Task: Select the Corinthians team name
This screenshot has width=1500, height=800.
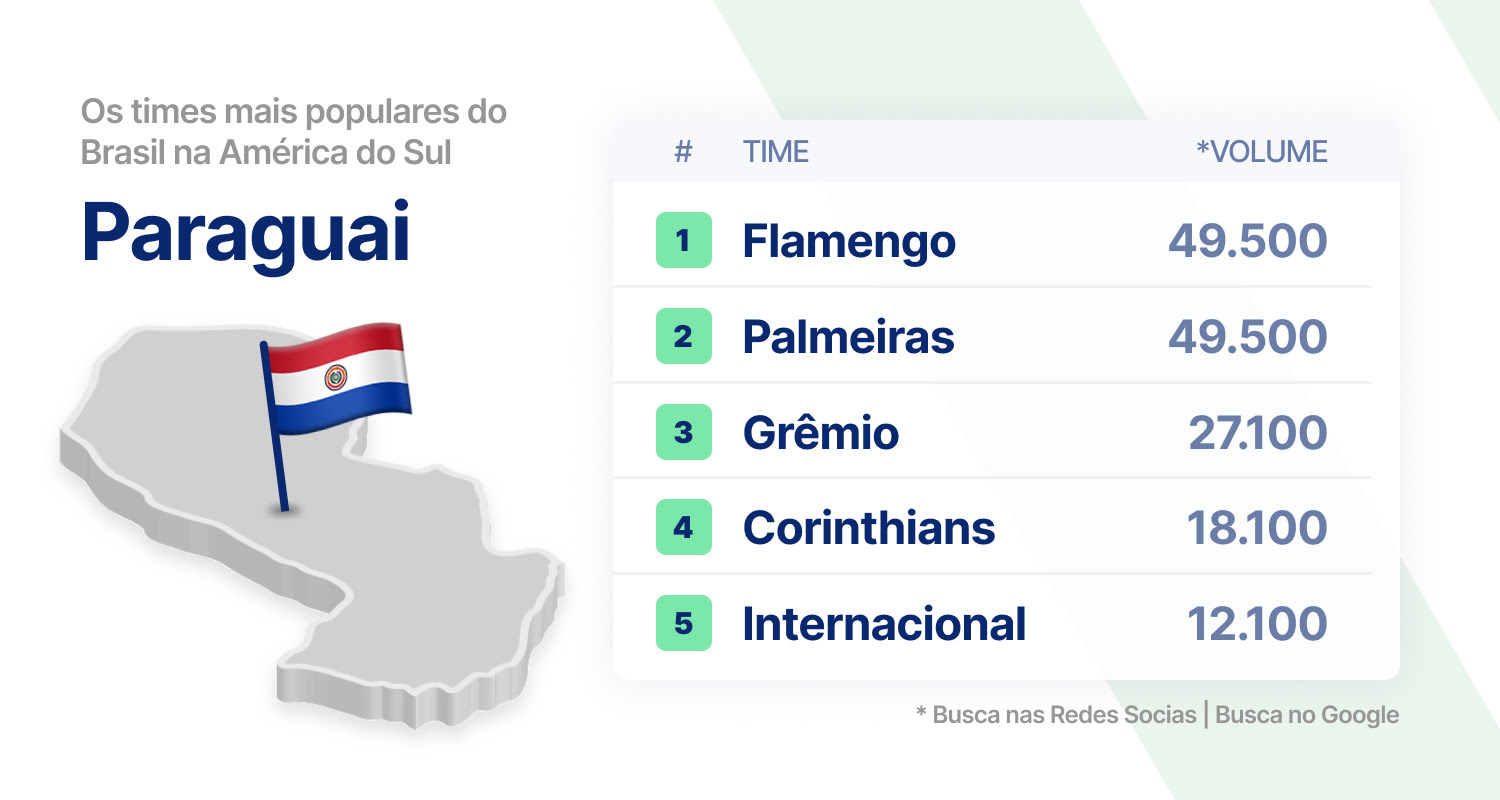Action: 869,528
